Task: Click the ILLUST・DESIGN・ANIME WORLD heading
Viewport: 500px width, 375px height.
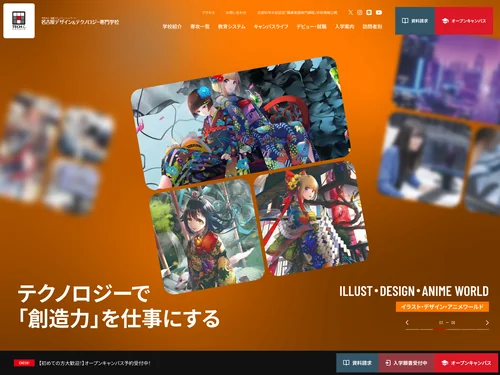Action: (414, 291)
